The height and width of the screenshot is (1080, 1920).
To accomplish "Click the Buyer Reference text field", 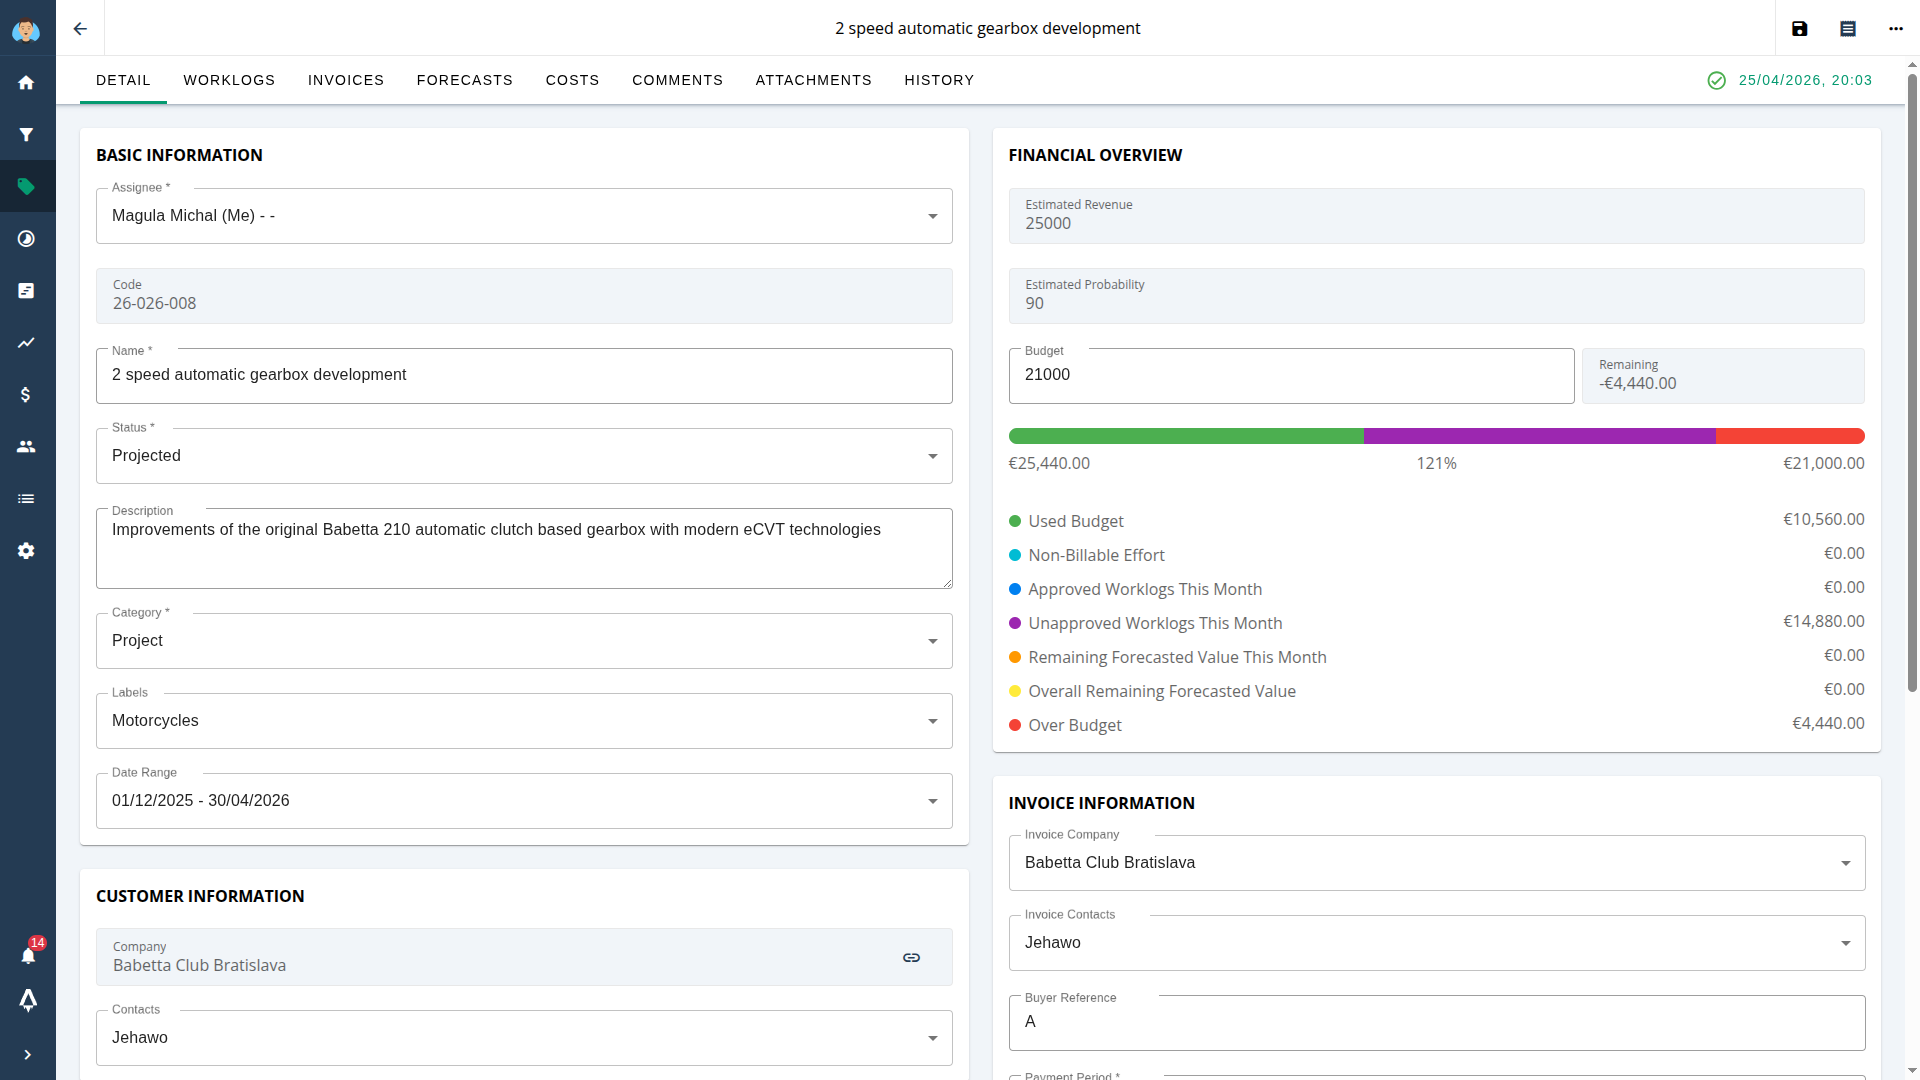I will 1436,1022.
